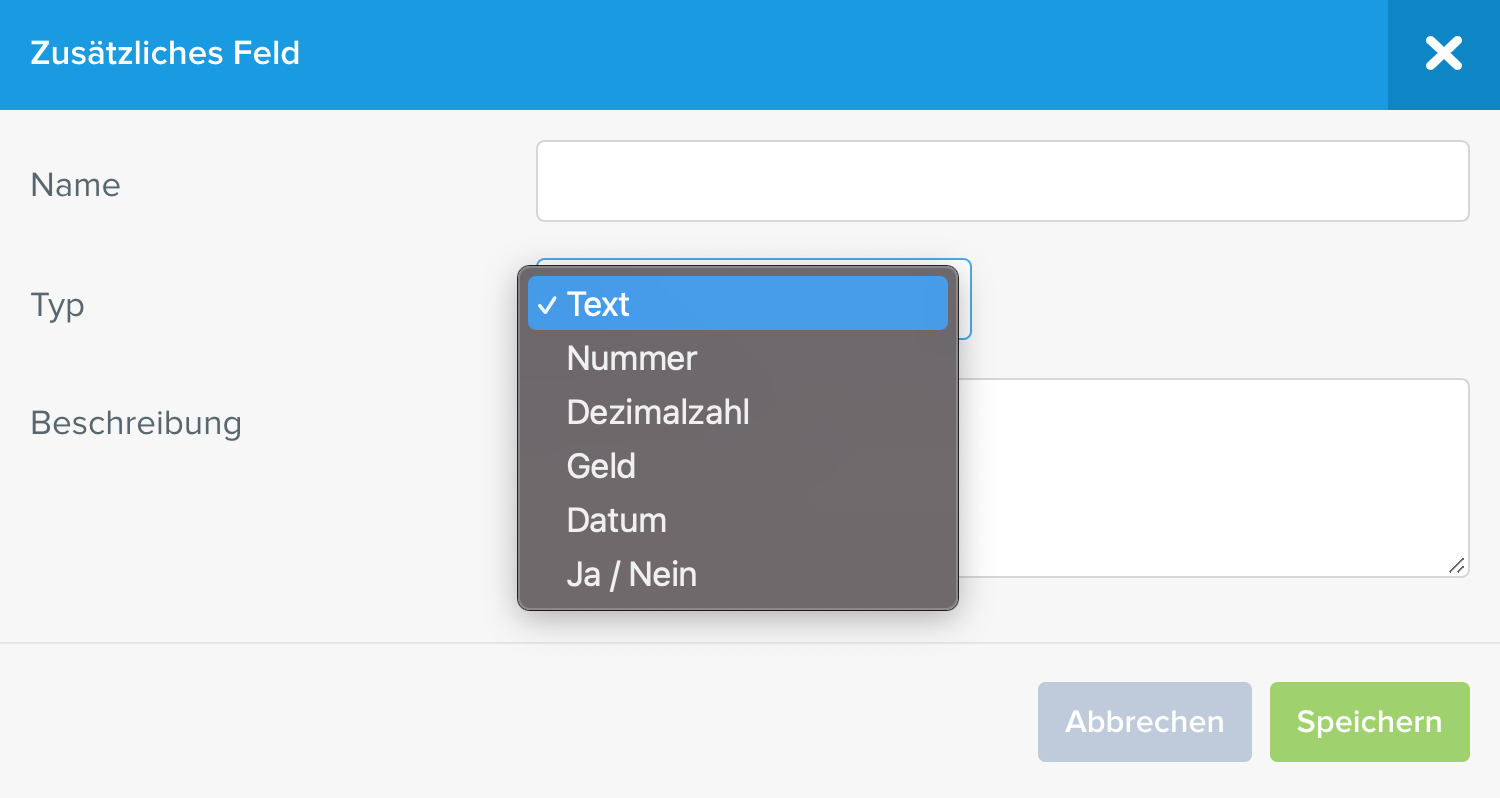Click the textarea resize handle corner
The image size is (1500, 798).
tap(1457, 566)
